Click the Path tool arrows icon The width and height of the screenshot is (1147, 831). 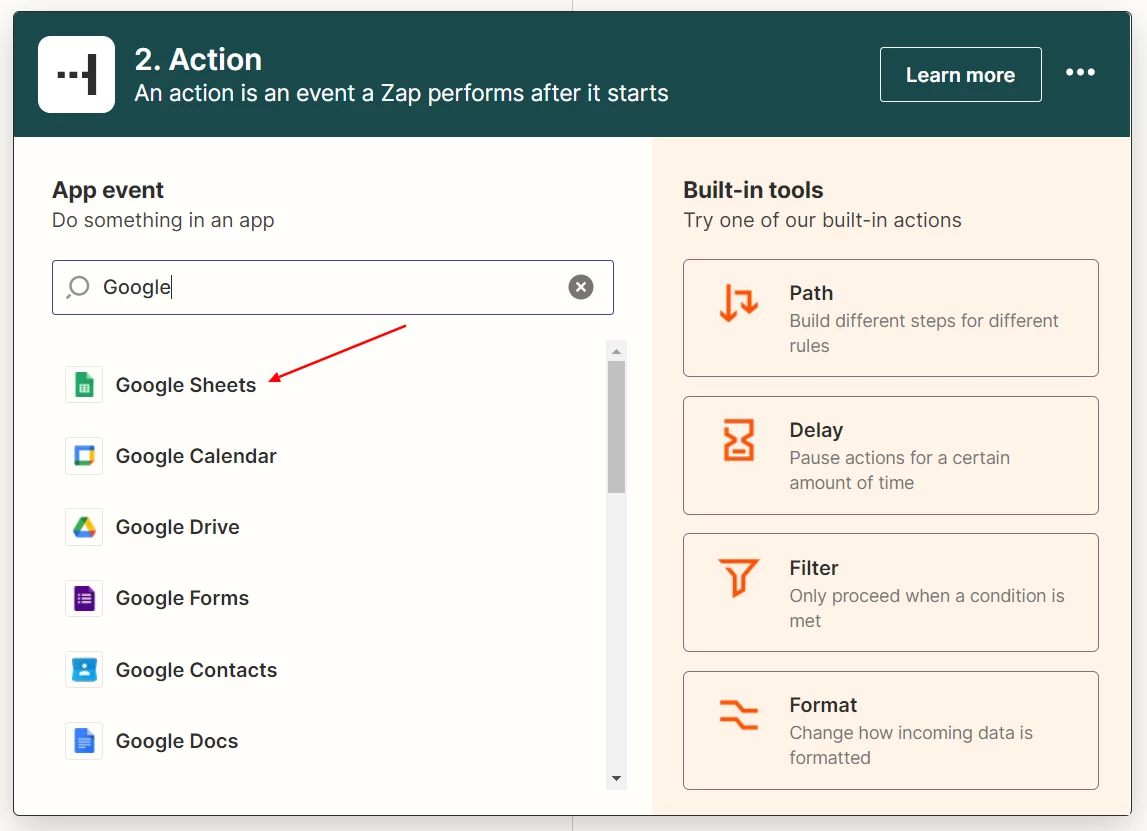(x=738, y=303)
